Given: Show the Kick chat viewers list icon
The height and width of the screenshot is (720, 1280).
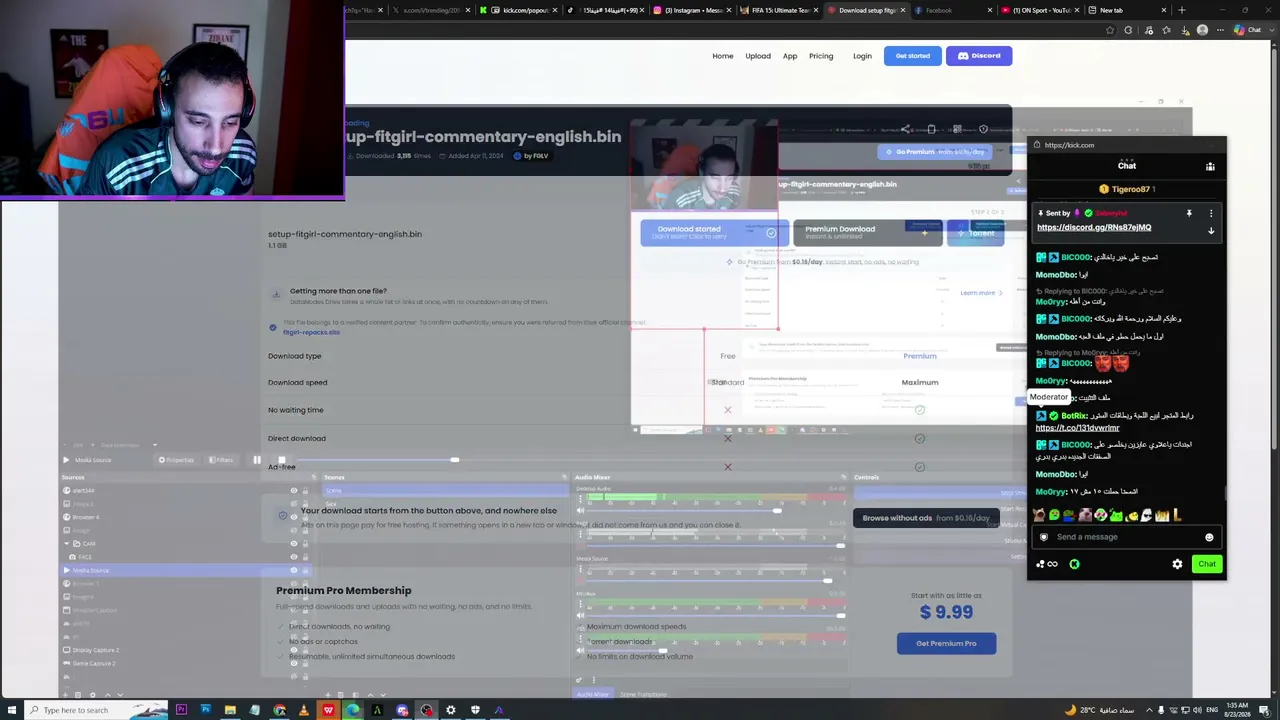Looking at the screenshot, I should tap(1210, 166).
